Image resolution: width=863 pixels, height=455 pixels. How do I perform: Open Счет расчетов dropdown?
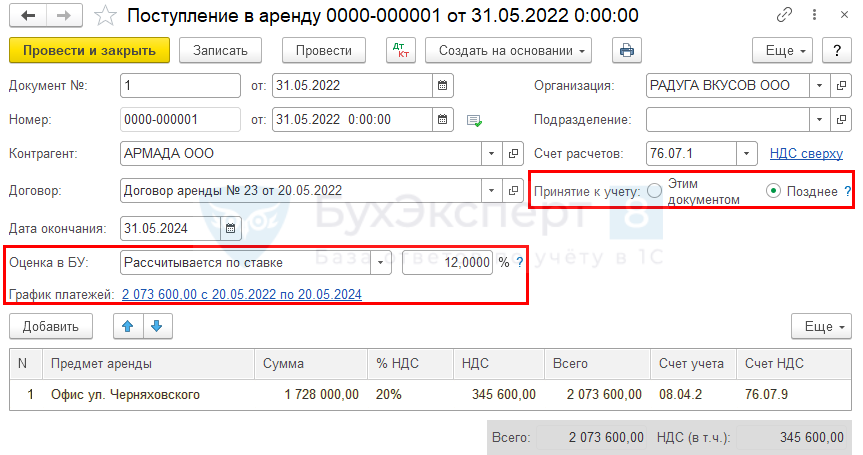point(747,155)
